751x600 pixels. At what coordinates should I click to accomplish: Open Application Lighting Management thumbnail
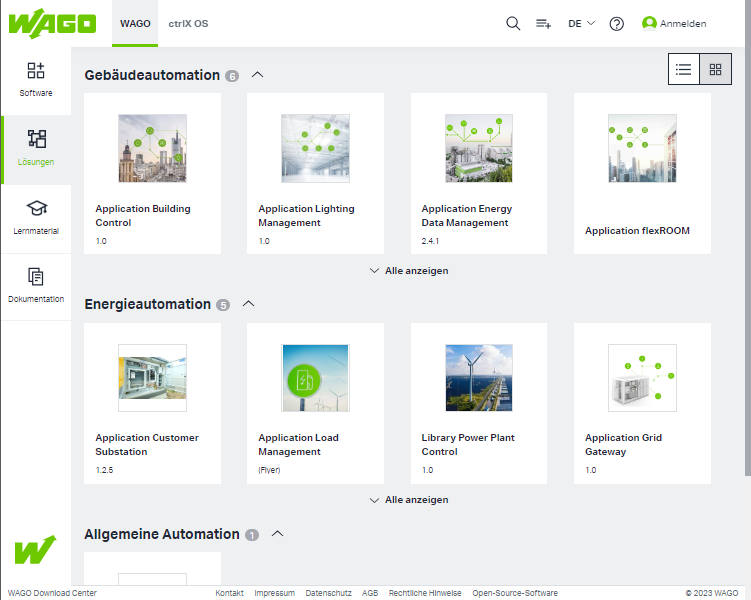(x=315, y=148)
